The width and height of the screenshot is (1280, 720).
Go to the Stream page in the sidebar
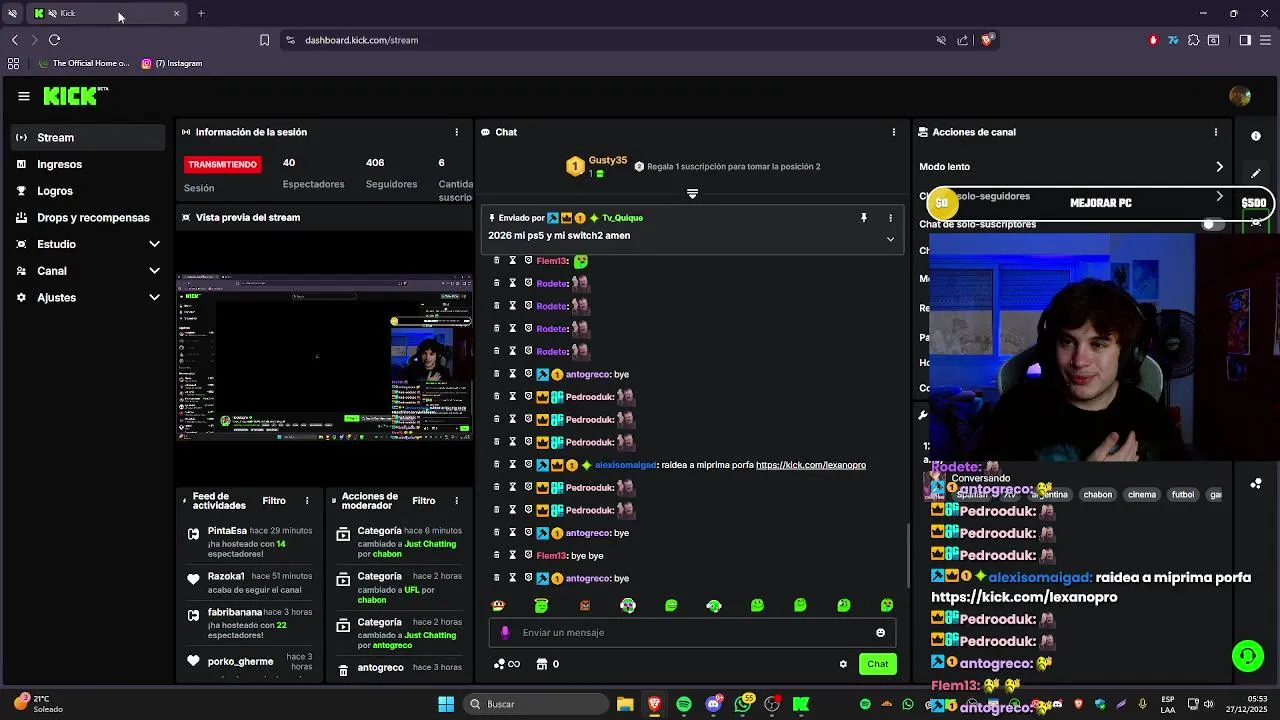tap(88, 137)
